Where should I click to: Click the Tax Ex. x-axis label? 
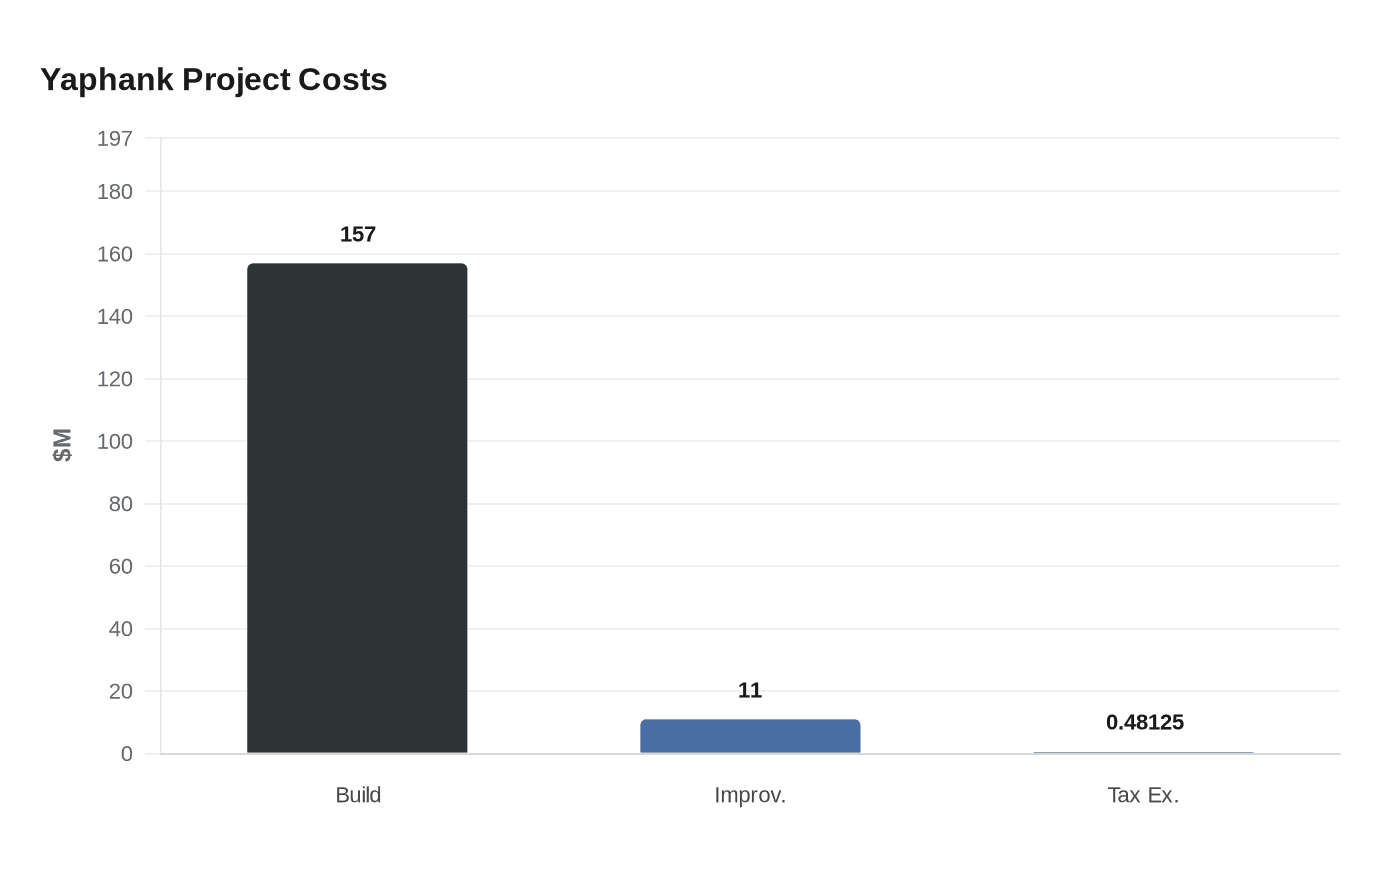click(x=1143, y=795)
